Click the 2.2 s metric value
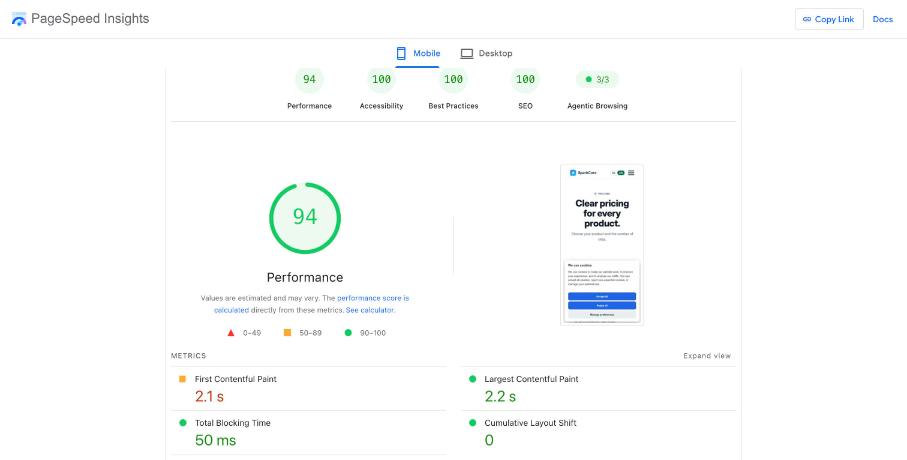 pos(500,396)
